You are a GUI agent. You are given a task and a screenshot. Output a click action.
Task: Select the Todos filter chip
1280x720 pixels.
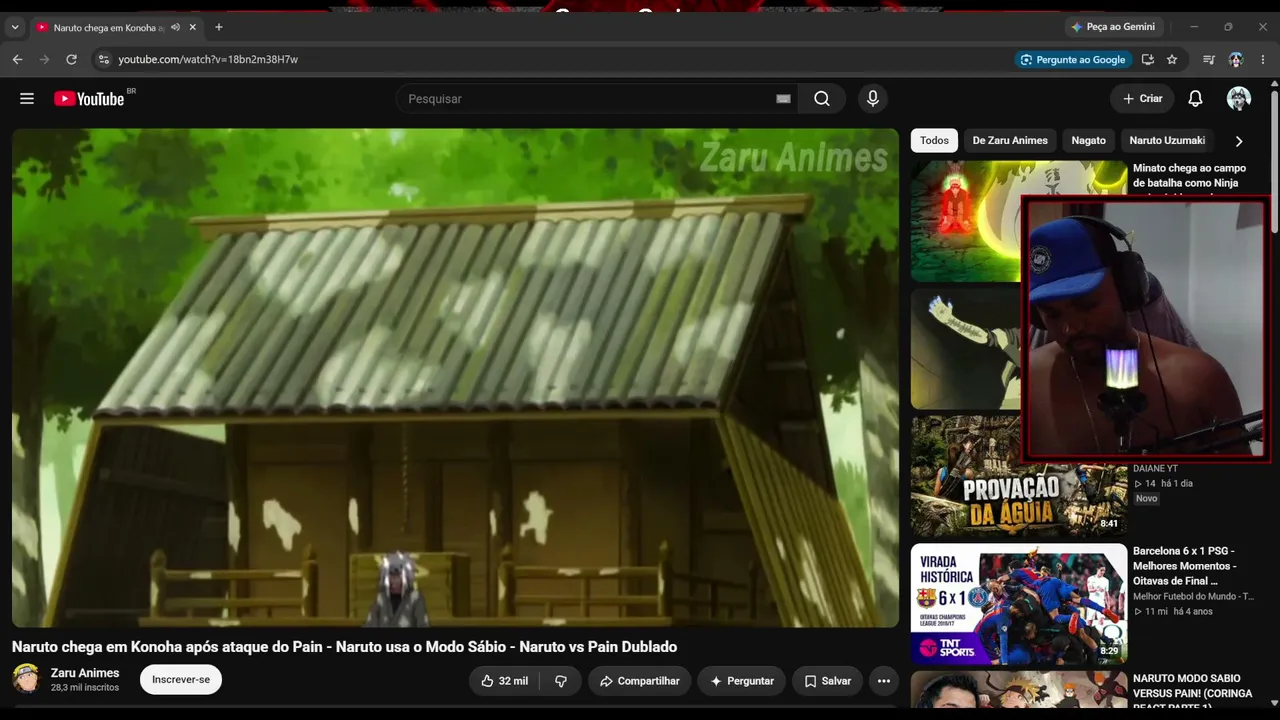pos(934,141)
